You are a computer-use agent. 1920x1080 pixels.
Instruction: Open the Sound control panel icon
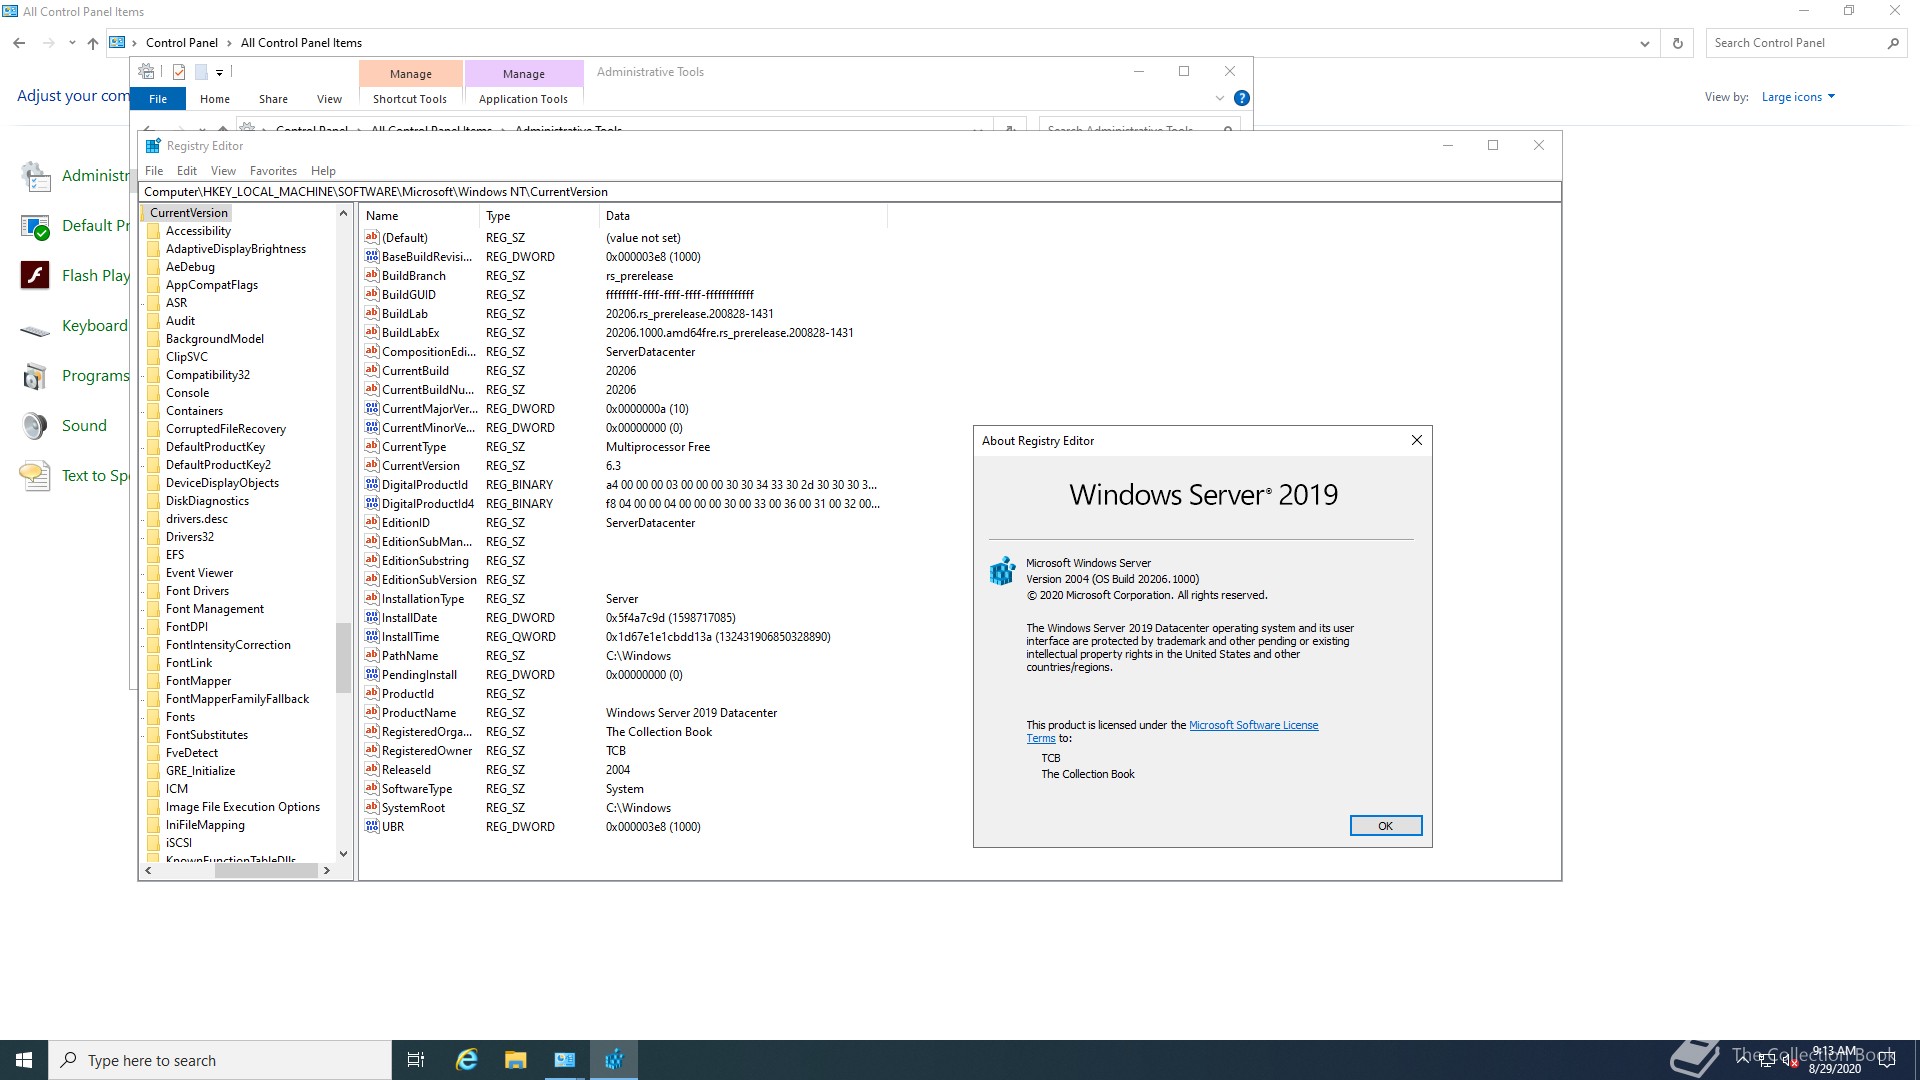pos(35,425)
